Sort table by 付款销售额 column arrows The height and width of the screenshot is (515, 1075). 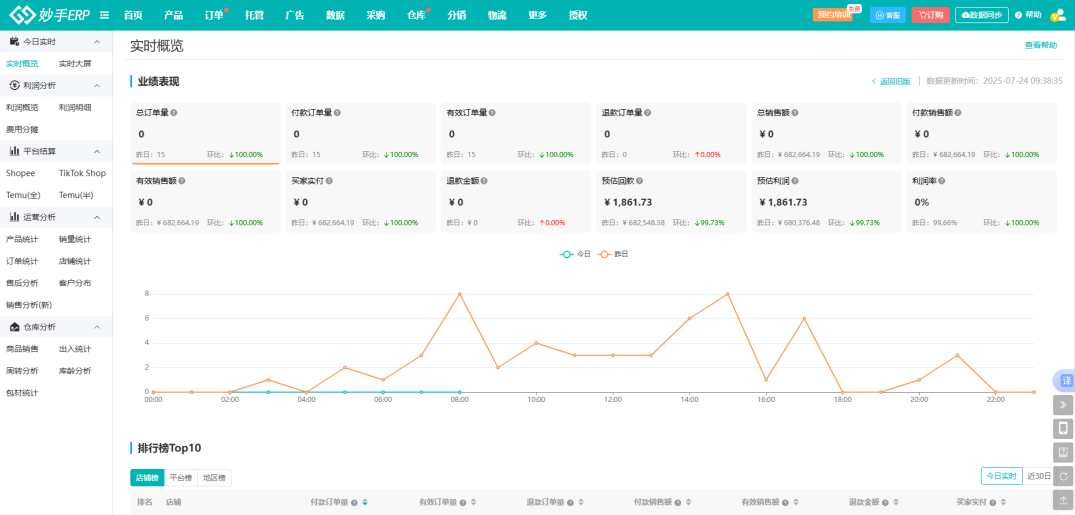pyautogui.click(x=688, y=503)
